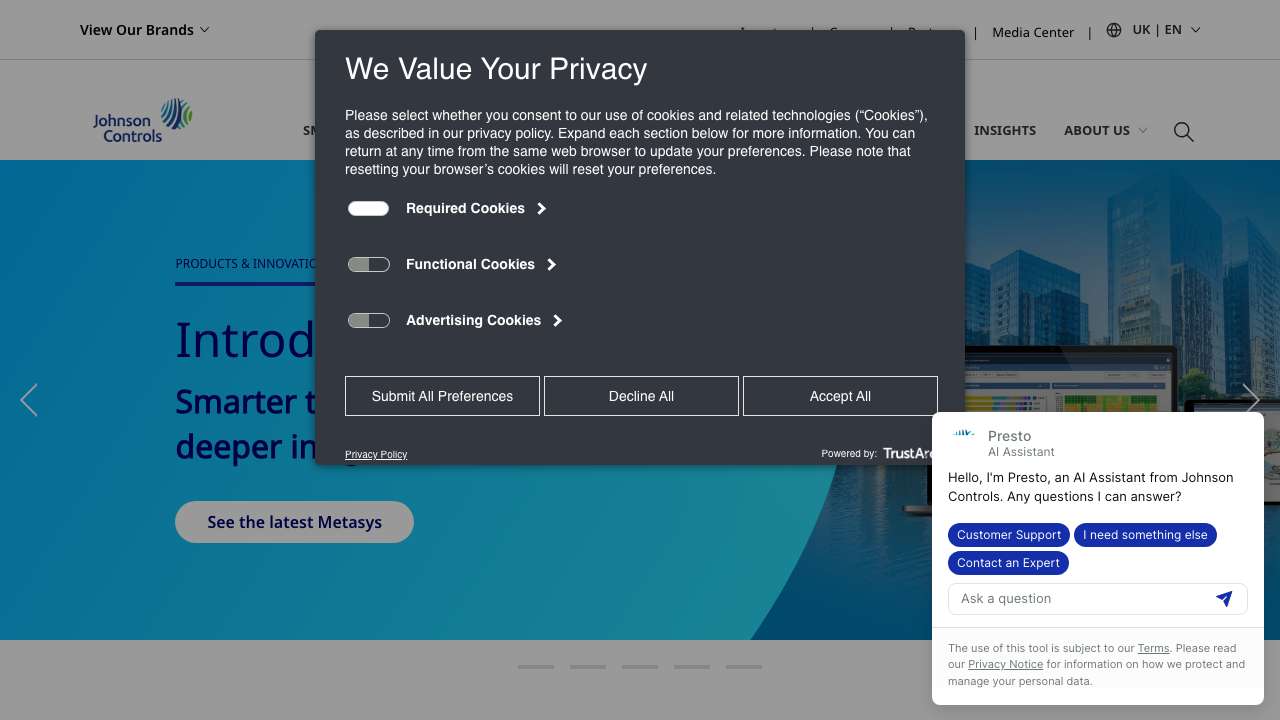Image resolution: width=1280 pixels, height=720 pixels.
Task: Advance to the next carousel slide arrow
Action: click(x=1251, y=400)
